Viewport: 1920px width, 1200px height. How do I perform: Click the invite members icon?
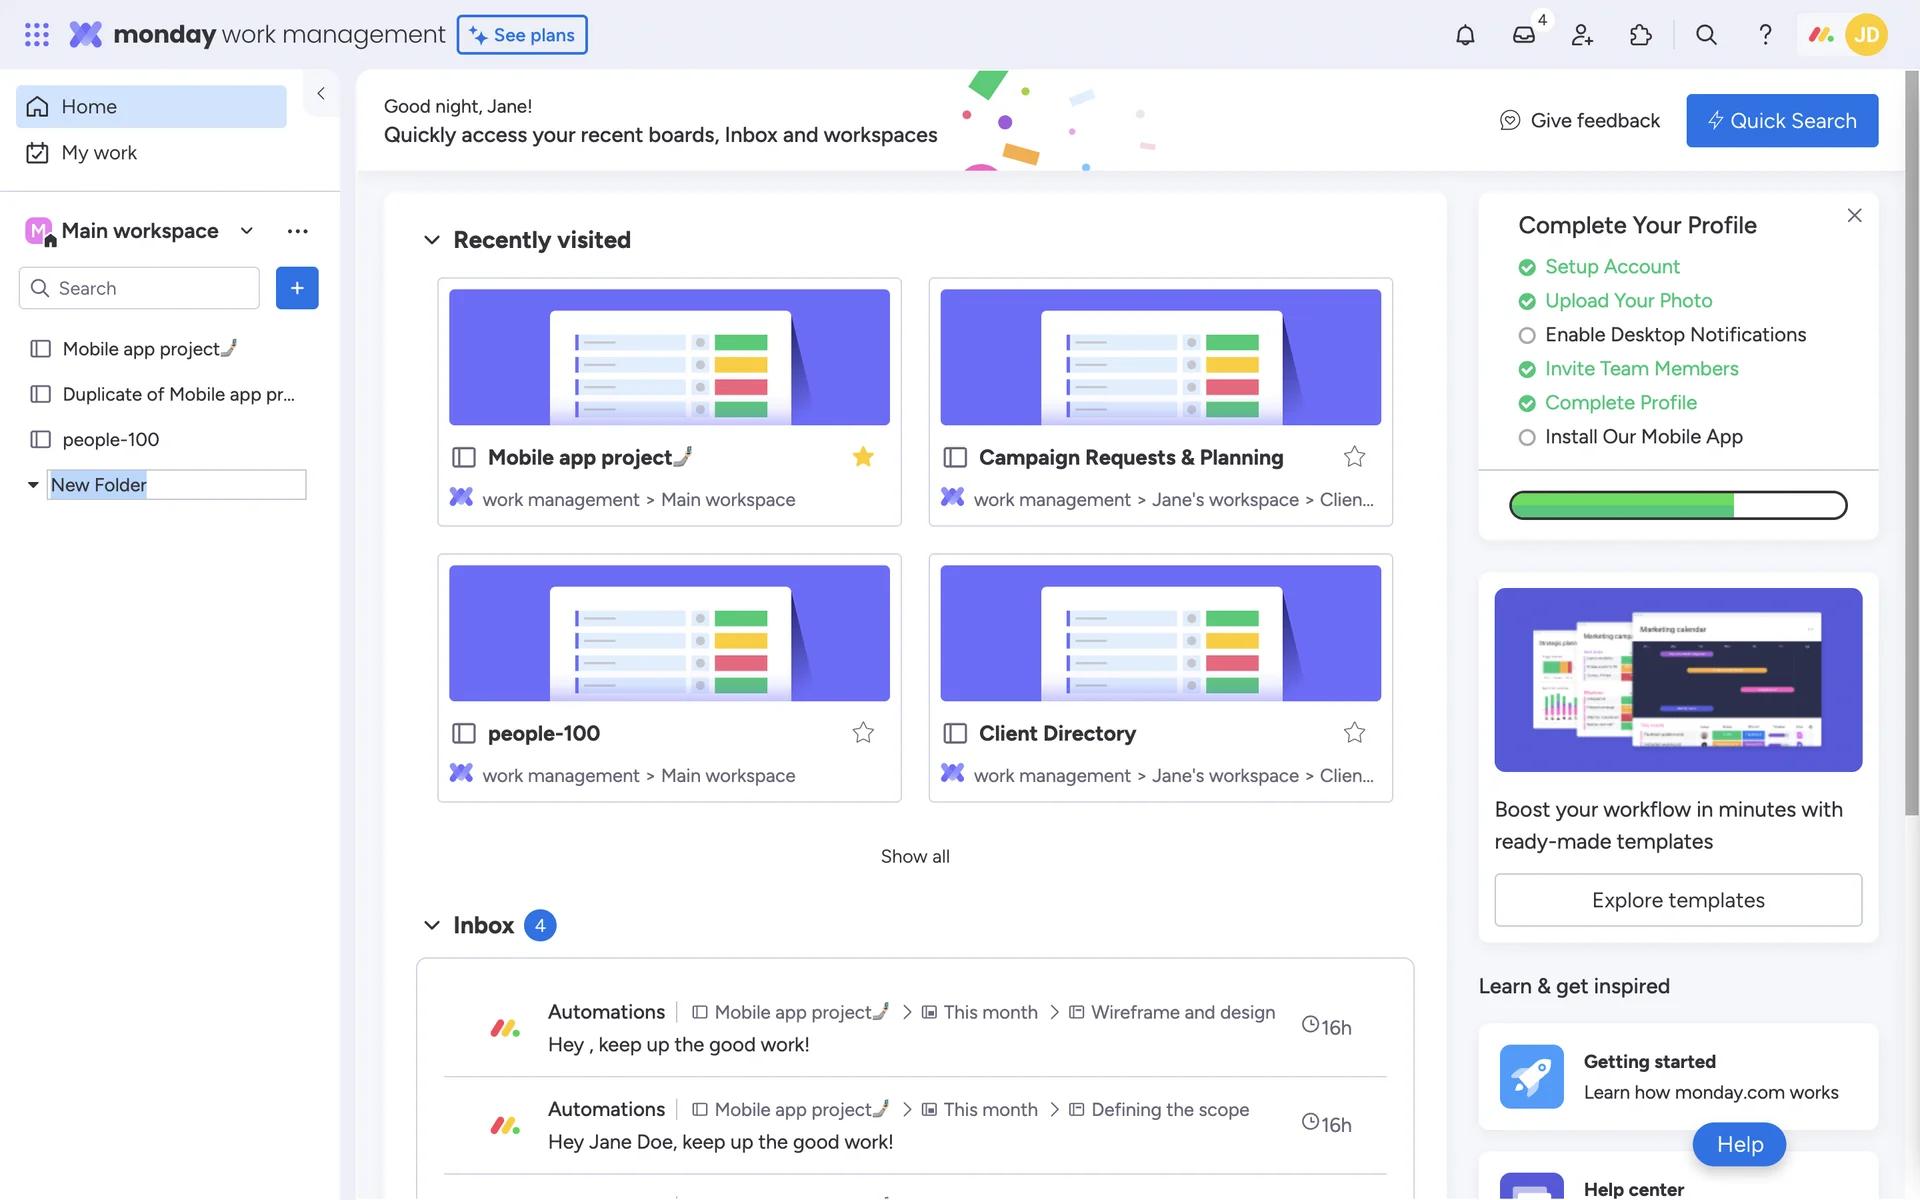1582,35
